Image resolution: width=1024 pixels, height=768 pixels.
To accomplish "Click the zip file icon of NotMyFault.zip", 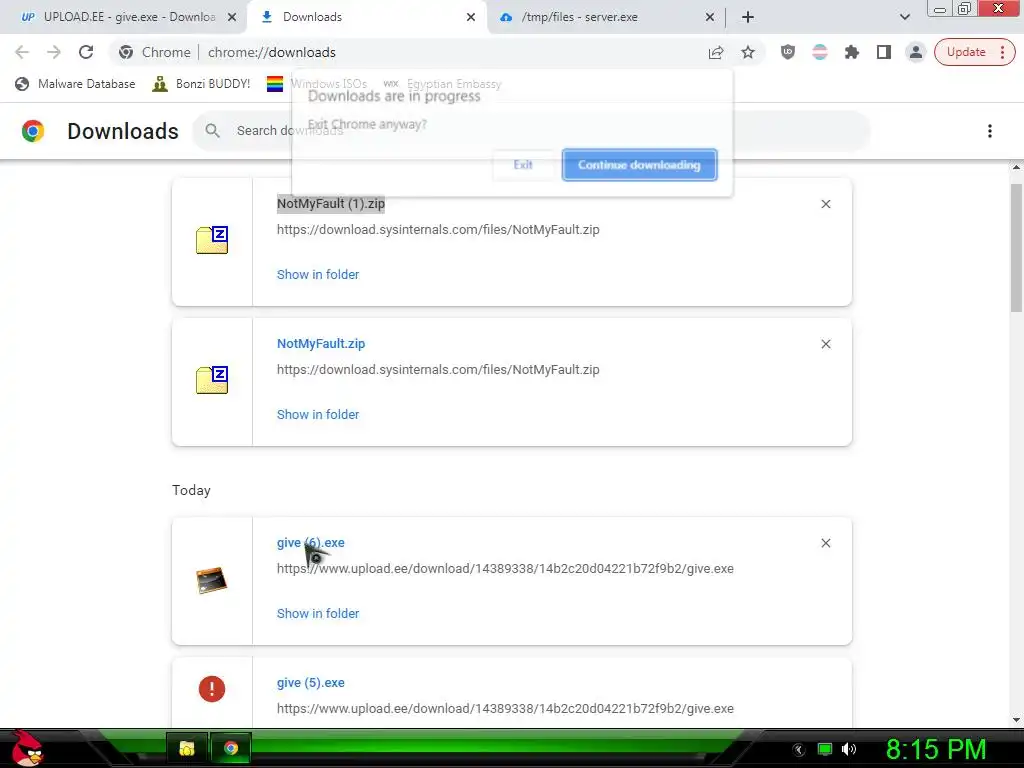I will 212,379.
